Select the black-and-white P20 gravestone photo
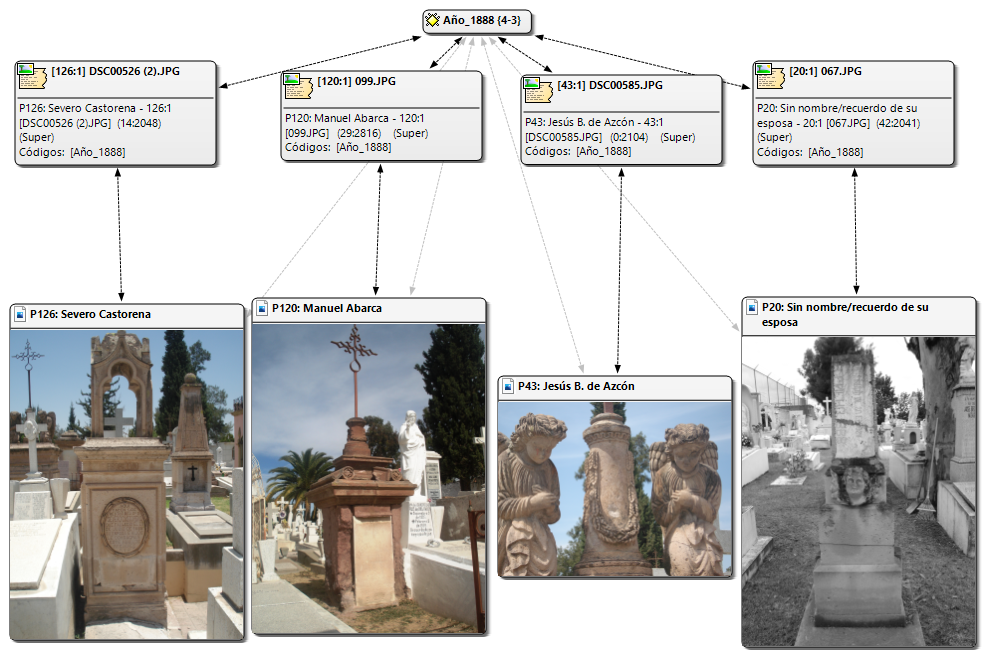Screen dimensions: 985x656 click(858, 490)
